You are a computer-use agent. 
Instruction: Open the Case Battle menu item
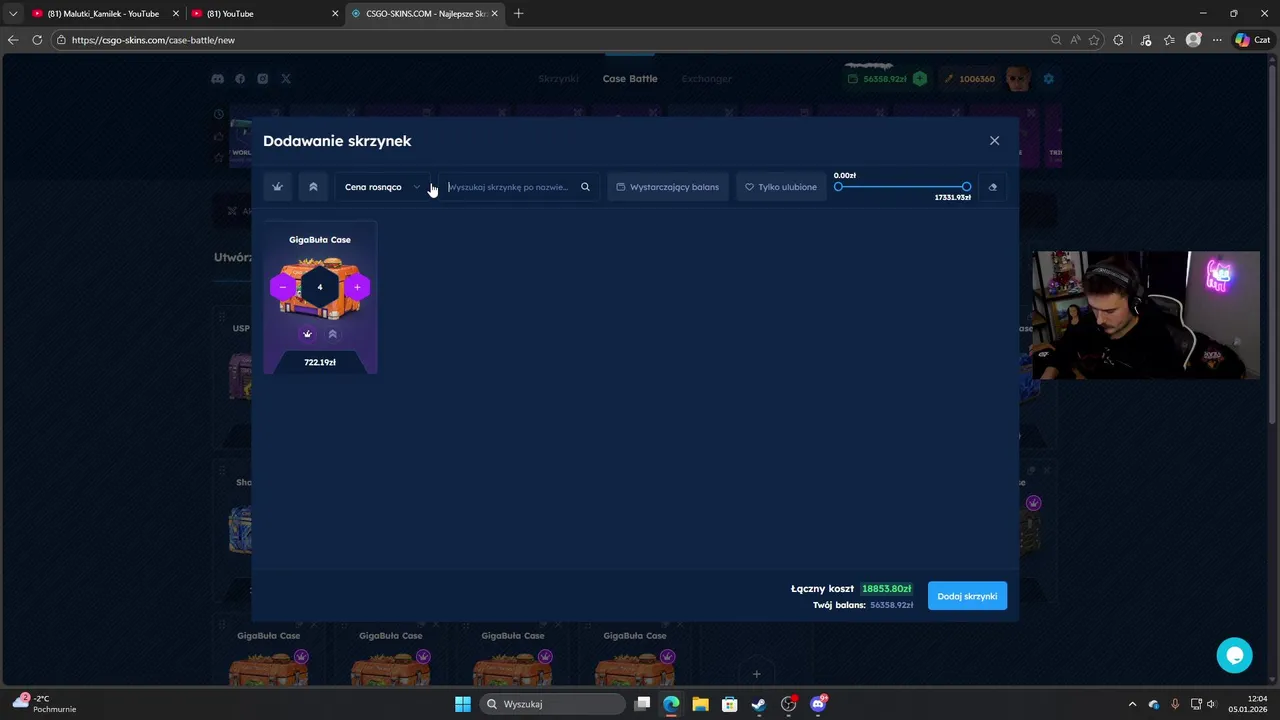pos(630,79)
